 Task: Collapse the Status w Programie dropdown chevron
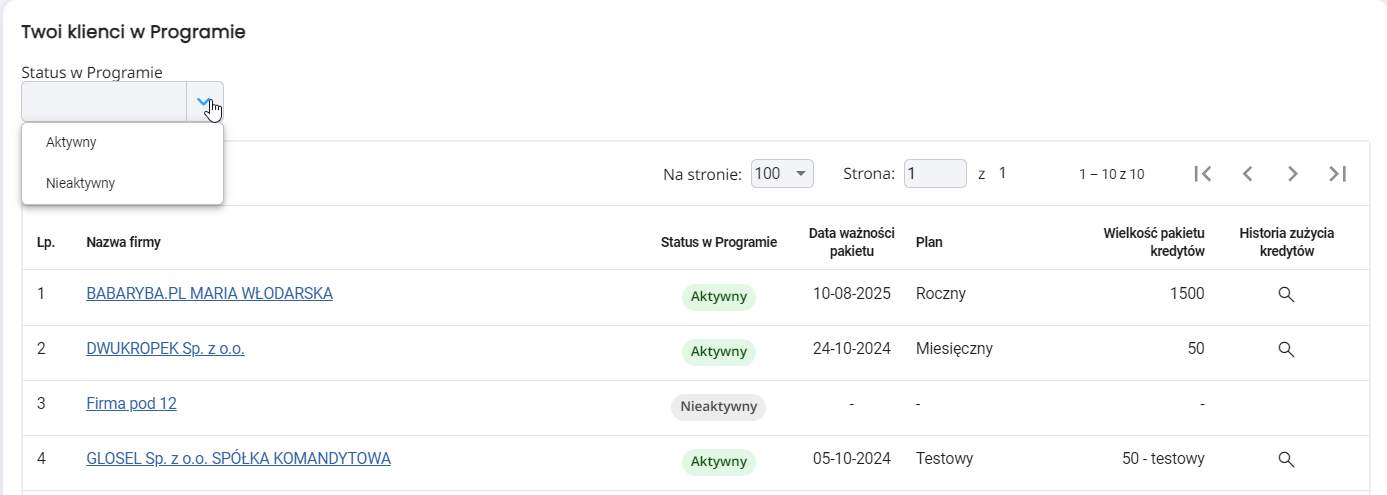[x=205, y=102]
